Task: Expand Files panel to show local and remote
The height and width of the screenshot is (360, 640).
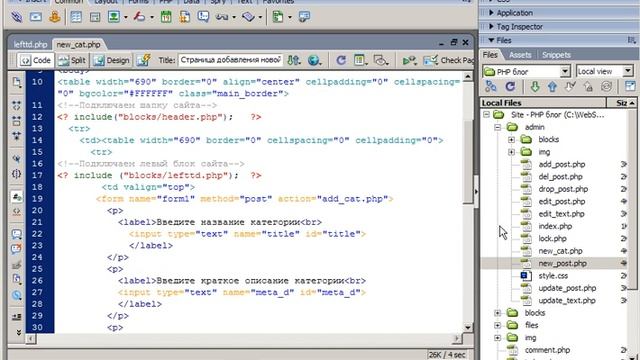Action: 630,87
